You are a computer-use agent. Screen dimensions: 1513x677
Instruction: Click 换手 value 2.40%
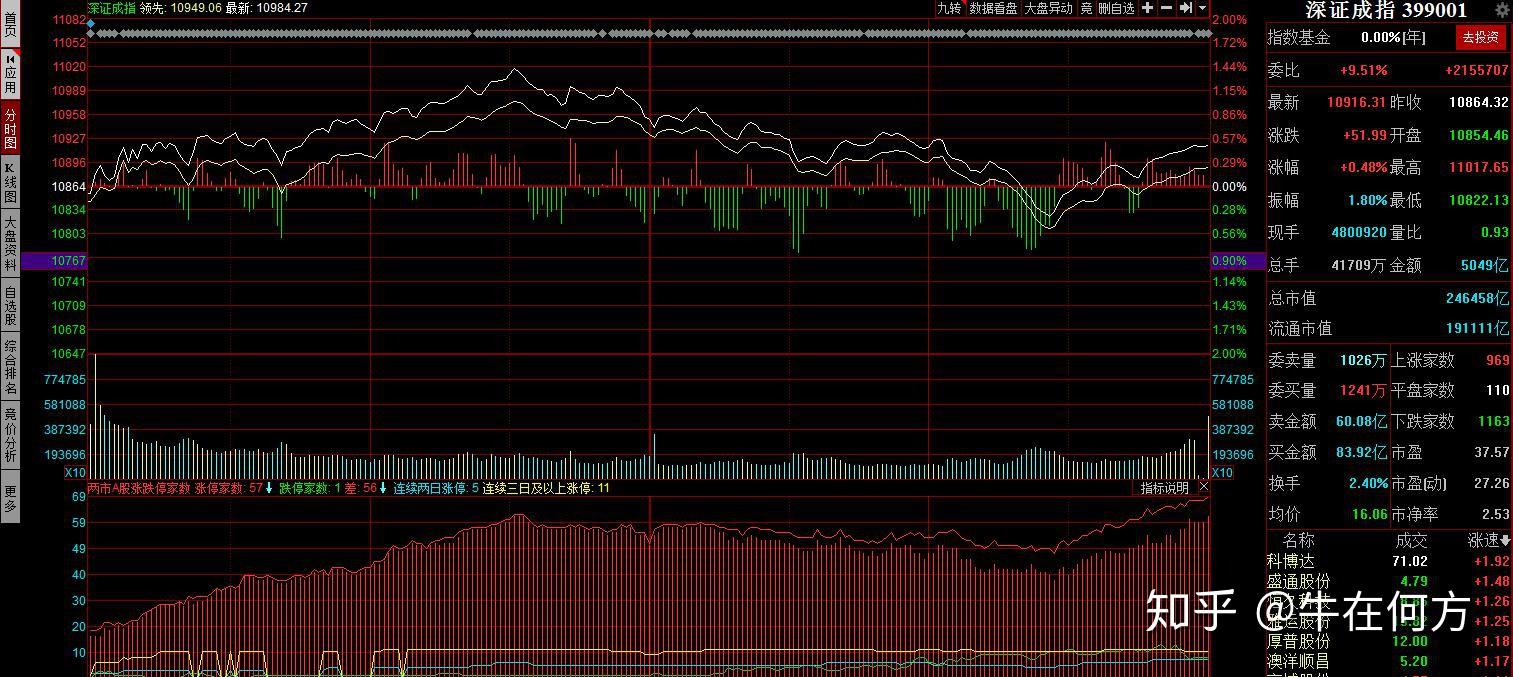[1368, 483]
